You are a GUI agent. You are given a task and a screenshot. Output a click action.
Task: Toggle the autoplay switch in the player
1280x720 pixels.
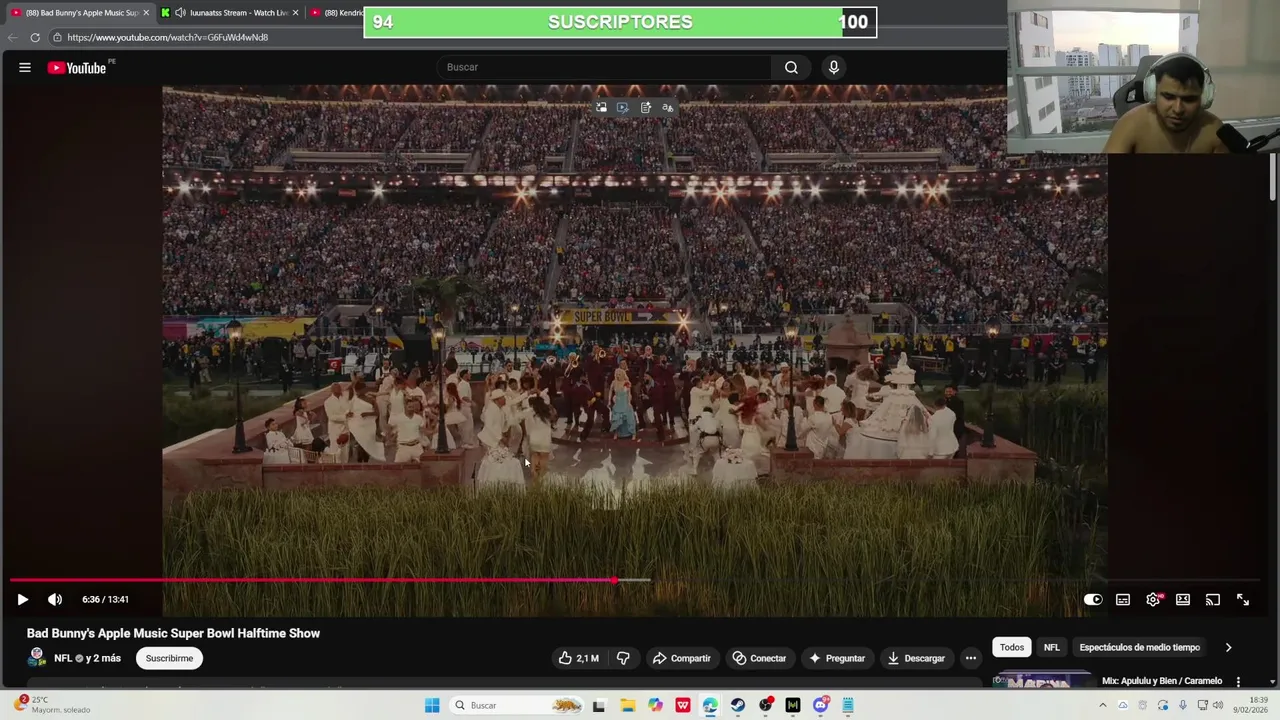pos(1093,599)
